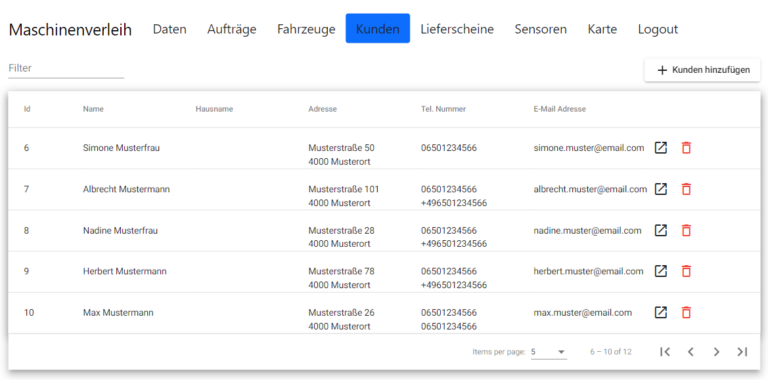Image resolution: width=768 pixels, height=380 pixels.
Task: Select the name Herbert Mustermann
Action: pyautogui.click(x=125, y=271)
